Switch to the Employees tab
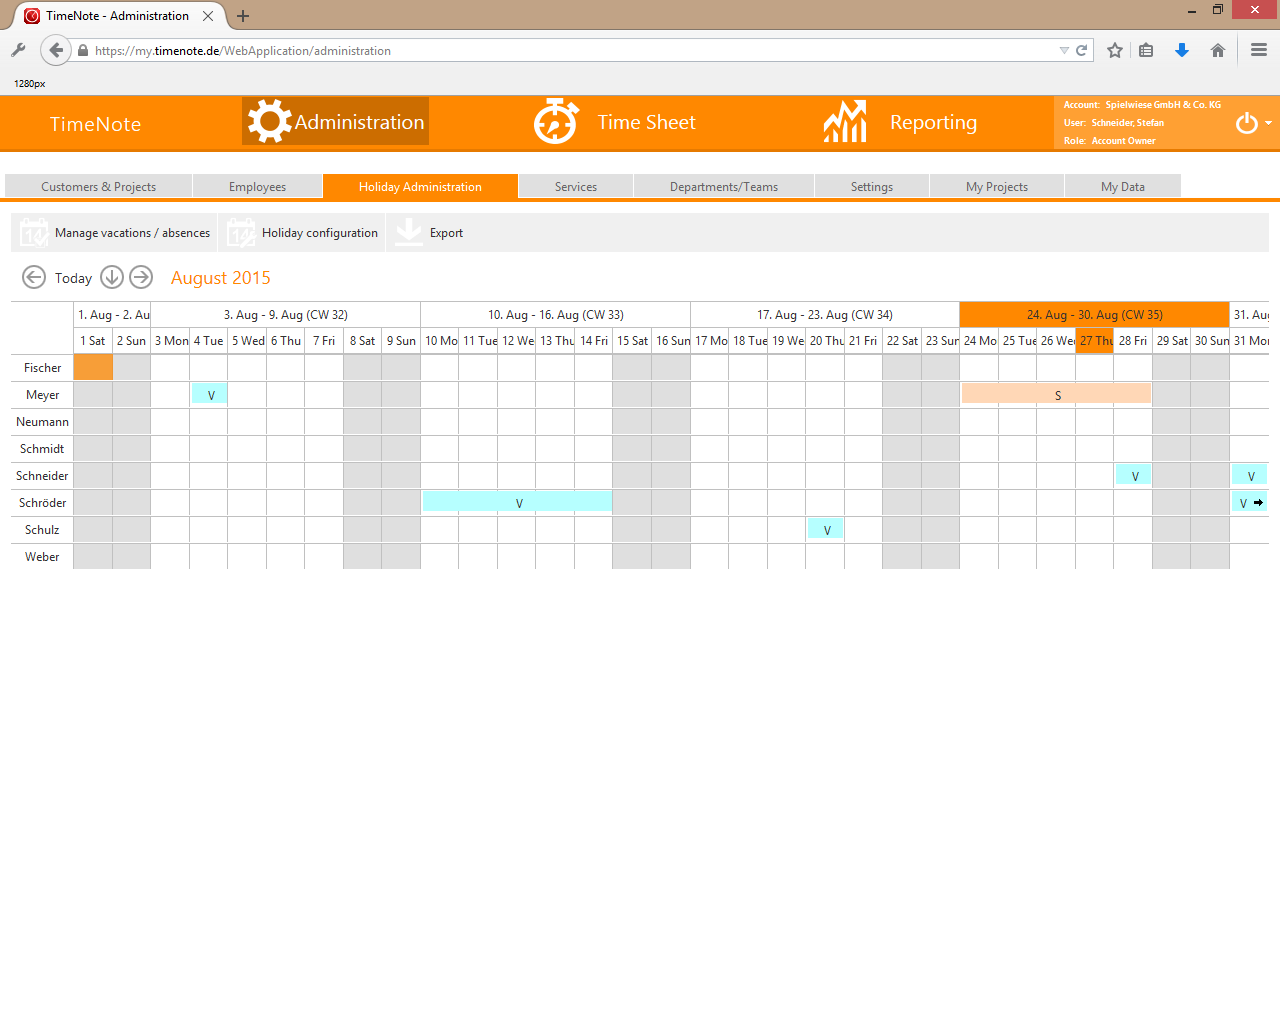The image size is (1280, 1024). [x=257, y=187]
